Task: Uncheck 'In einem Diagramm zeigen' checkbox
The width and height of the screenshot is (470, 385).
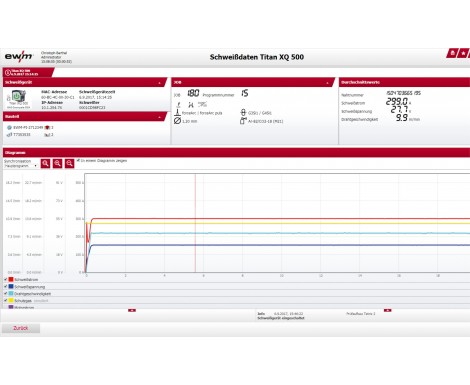Action: [x=78, y=160]
